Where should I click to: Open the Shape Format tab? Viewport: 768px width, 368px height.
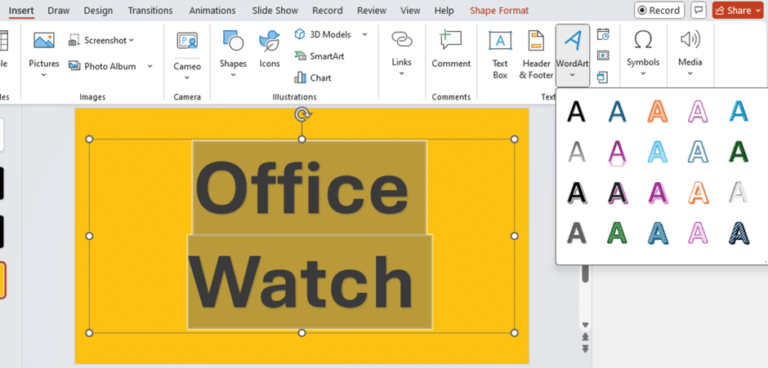pos(499,10)
